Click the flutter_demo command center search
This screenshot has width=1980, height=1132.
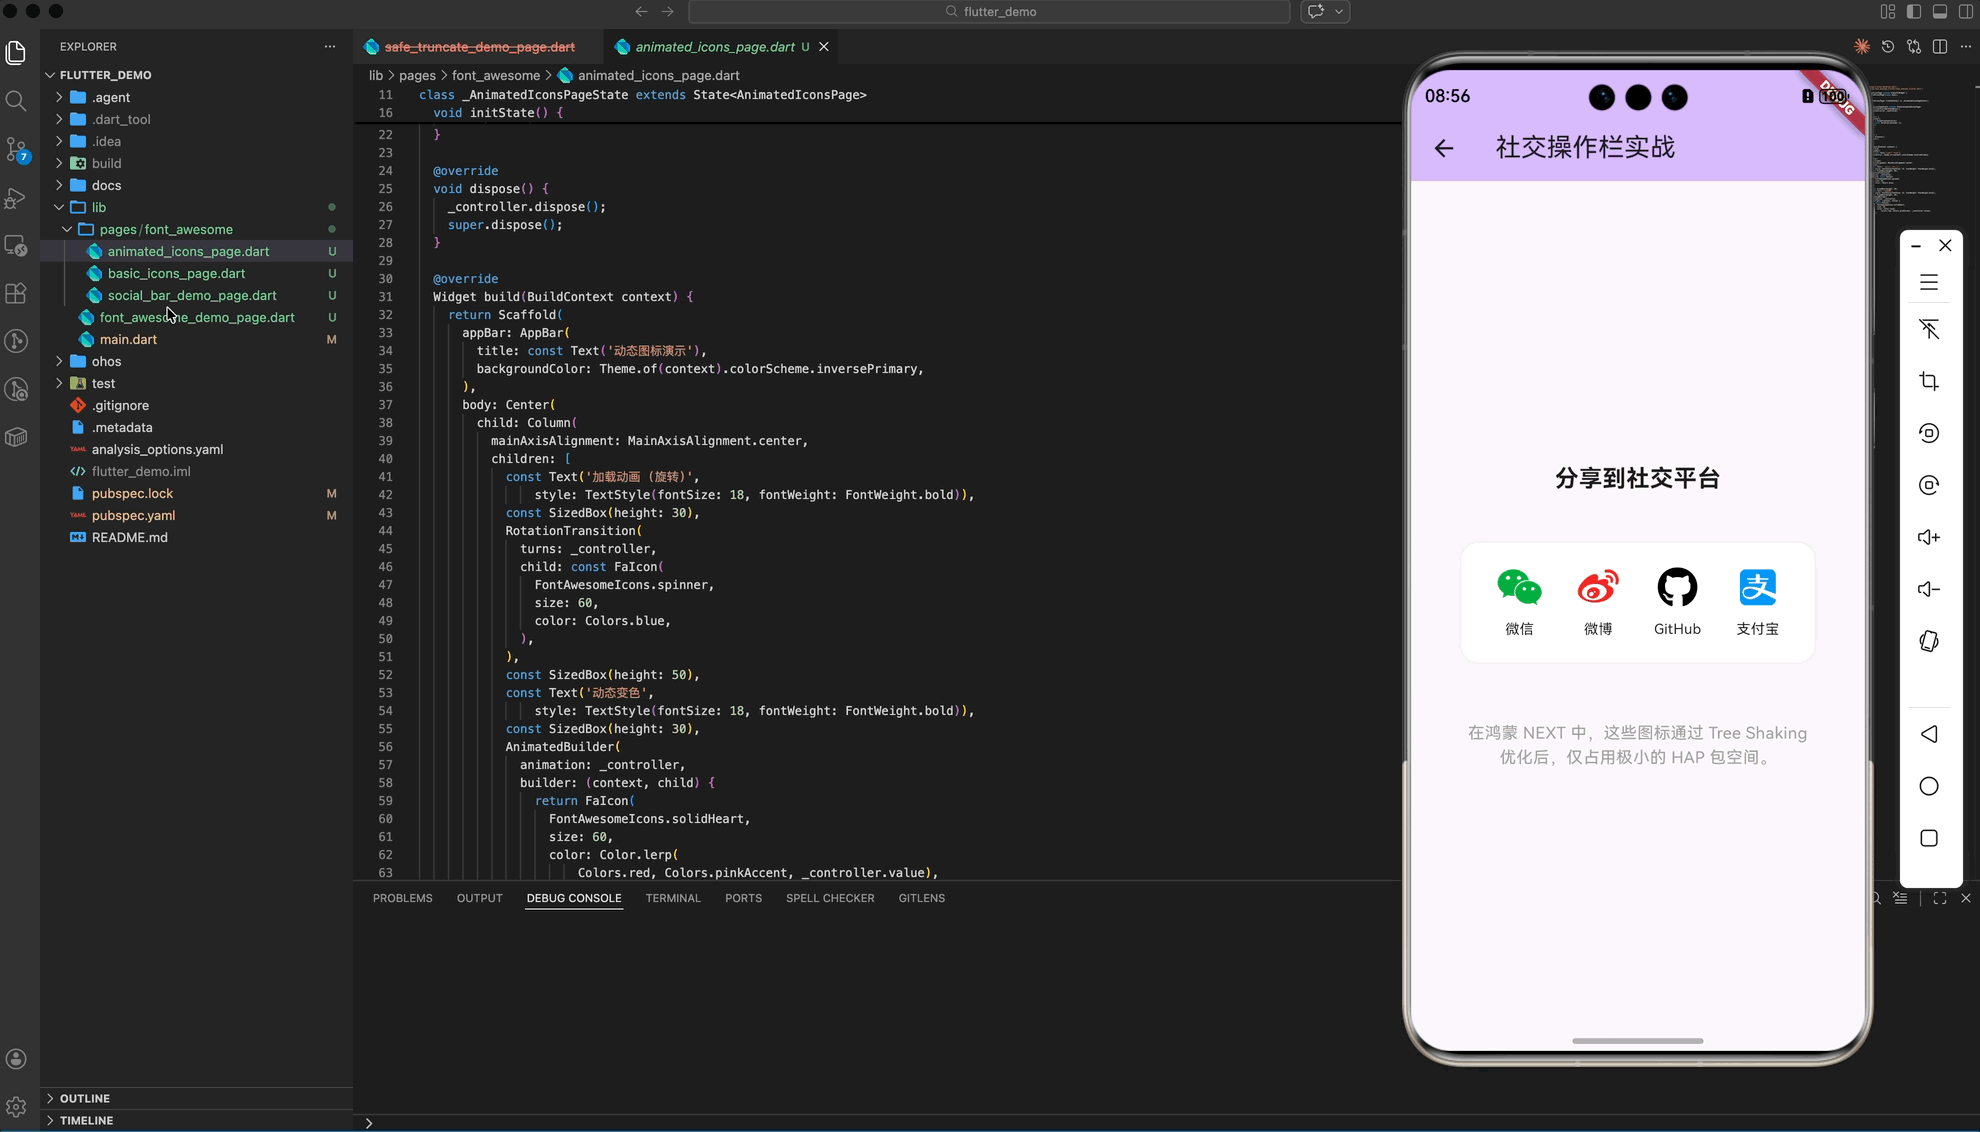click(989, 12)
